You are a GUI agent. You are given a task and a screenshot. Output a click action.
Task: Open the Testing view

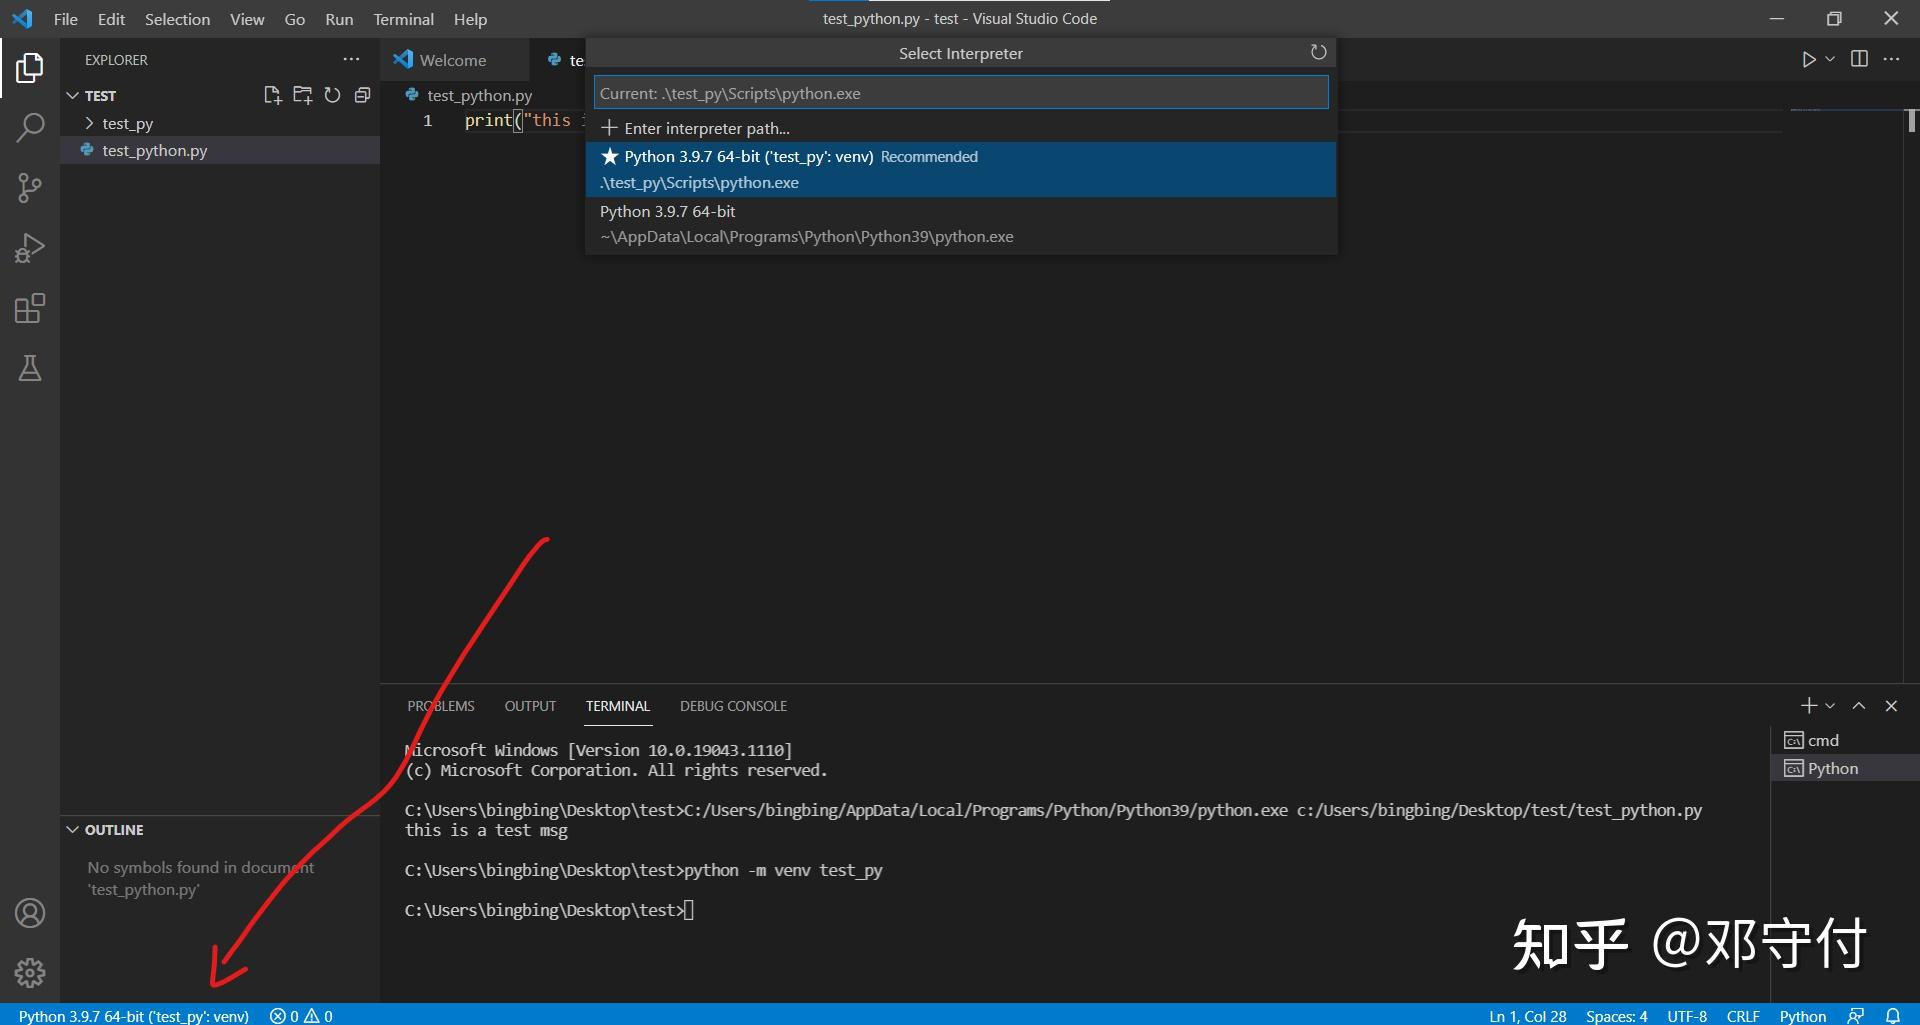point(30,368)
